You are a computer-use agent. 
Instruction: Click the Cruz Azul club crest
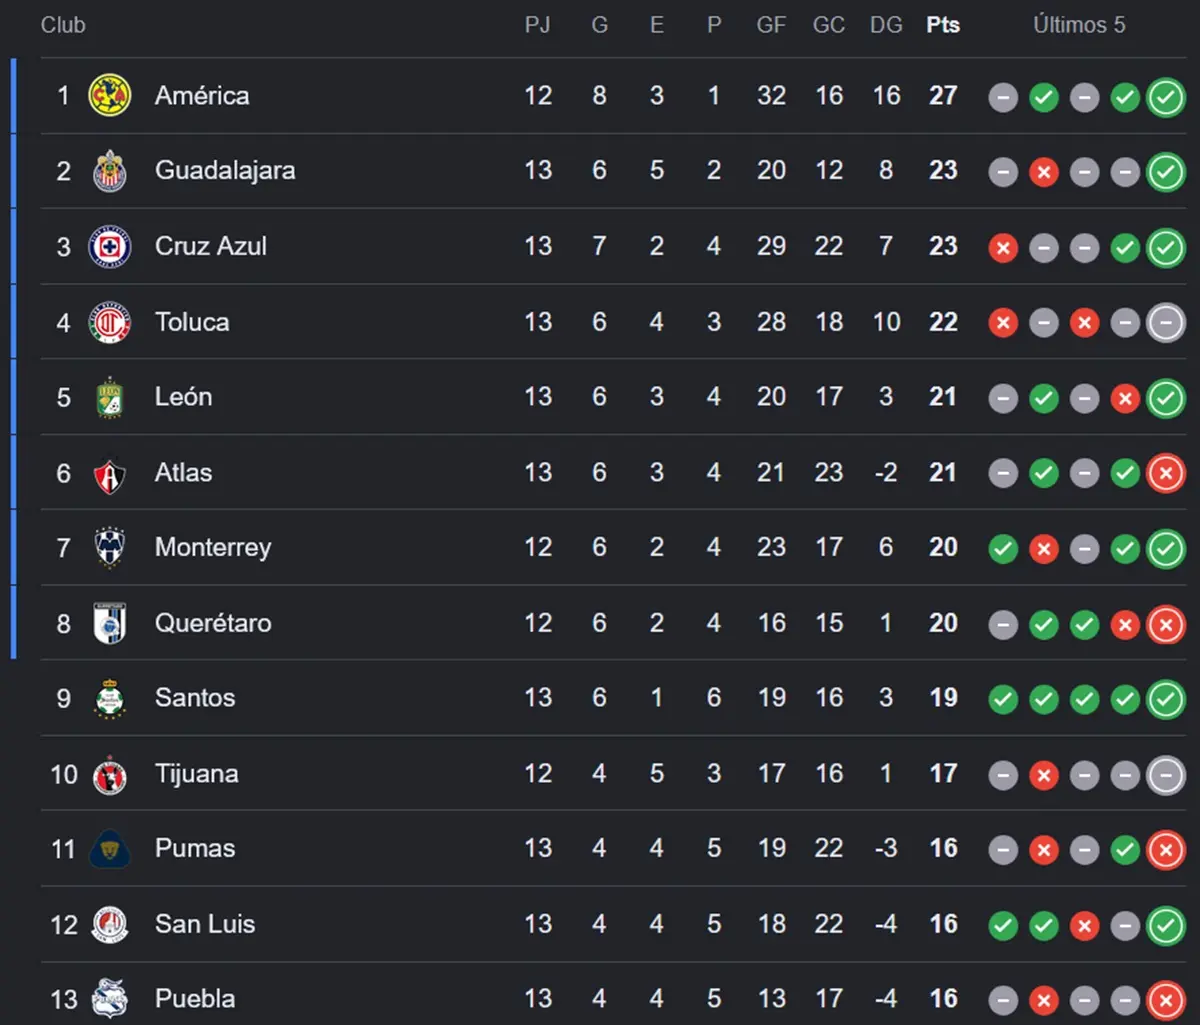pyautogui.click(x=110, y=246)
